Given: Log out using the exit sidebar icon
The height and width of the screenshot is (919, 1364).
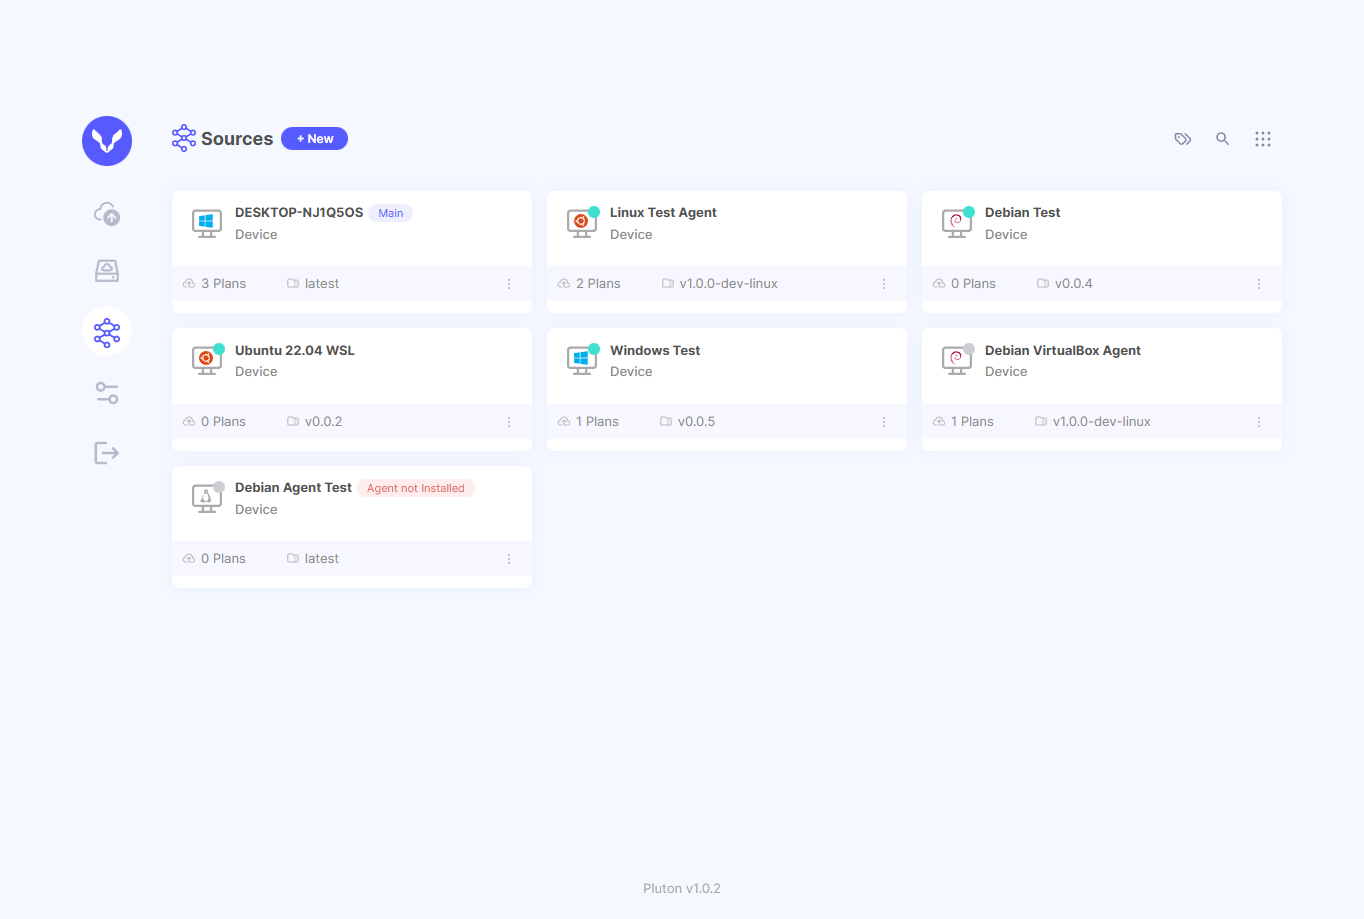Looking at the screenshot, I should tap(106, 452).
